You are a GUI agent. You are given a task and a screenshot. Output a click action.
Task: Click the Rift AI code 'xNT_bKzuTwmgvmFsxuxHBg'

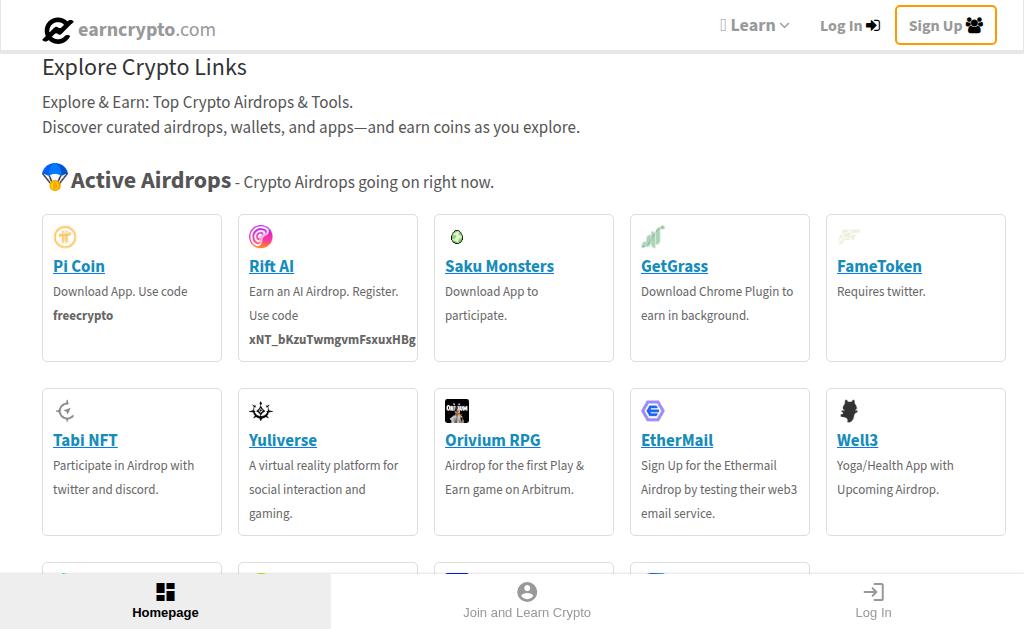[x=332, y=340]
